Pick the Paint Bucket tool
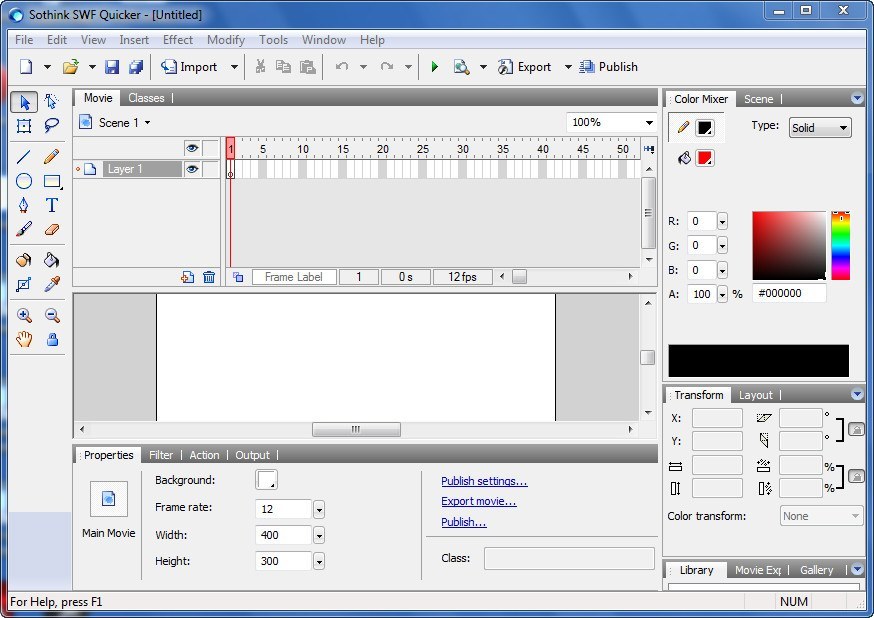Image resolution: width=874 pixels, height=618 pixels. coord(52,258)
